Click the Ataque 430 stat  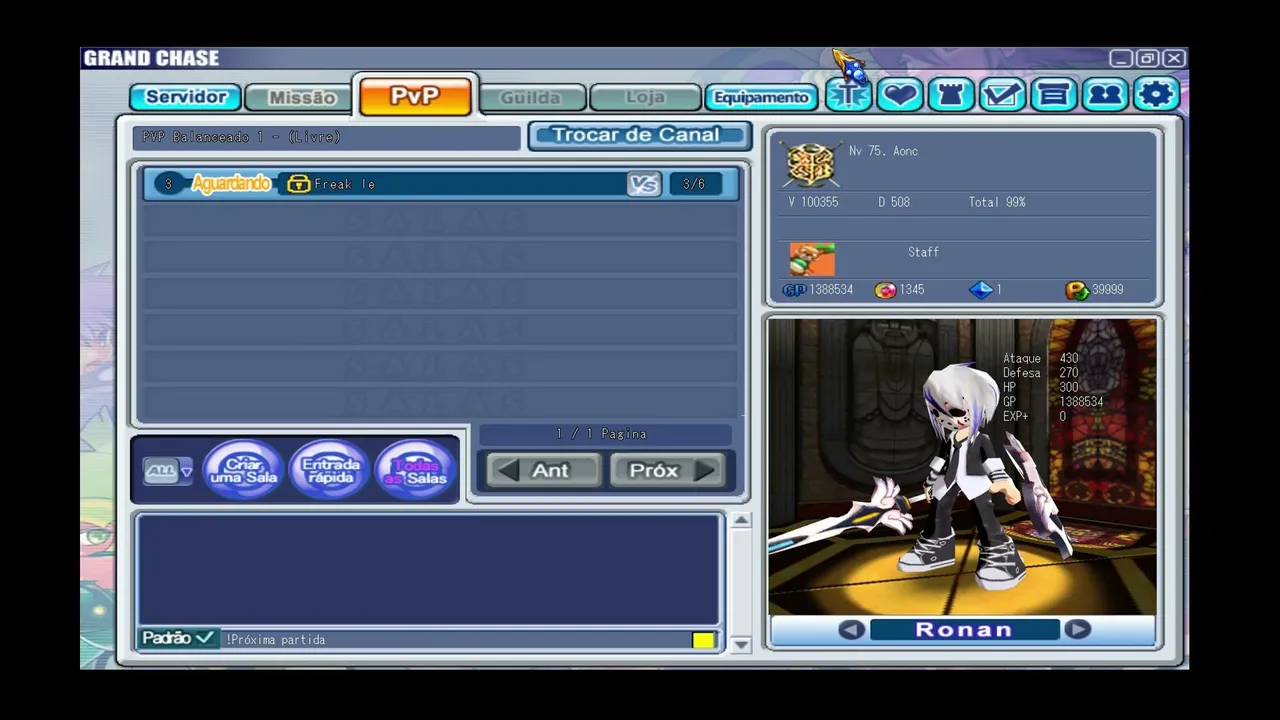pyautogui.click(x=1041, y=358)
